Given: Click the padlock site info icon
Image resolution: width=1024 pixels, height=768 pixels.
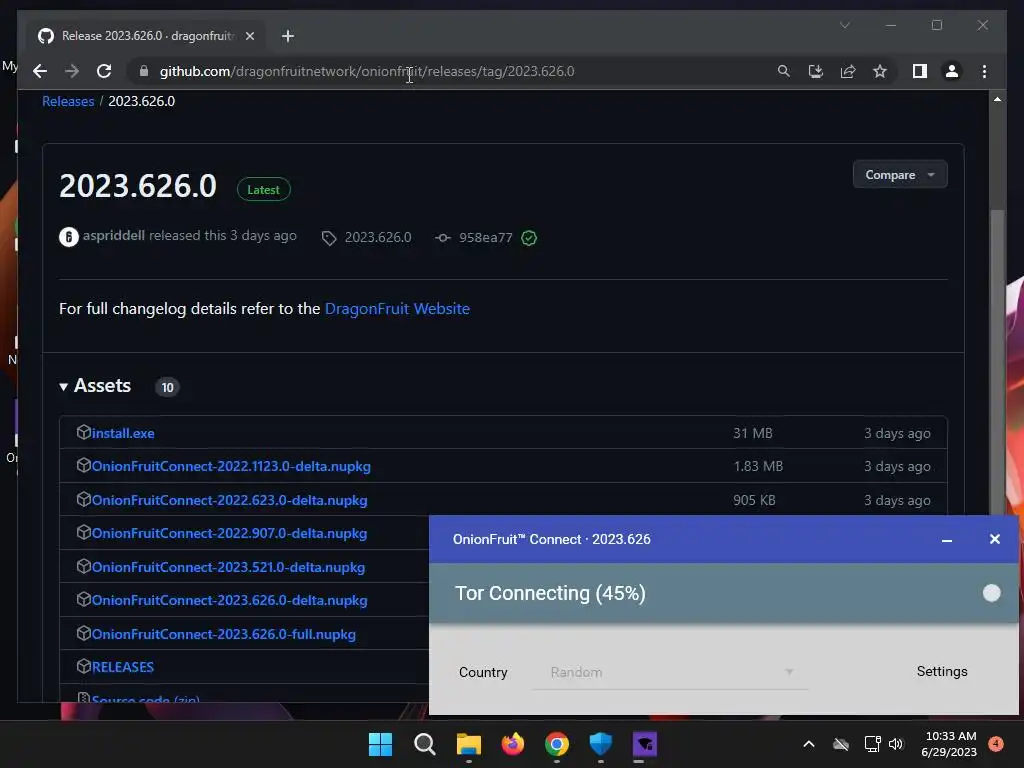Looking at the screenshot, I should (x=144, y=71).
